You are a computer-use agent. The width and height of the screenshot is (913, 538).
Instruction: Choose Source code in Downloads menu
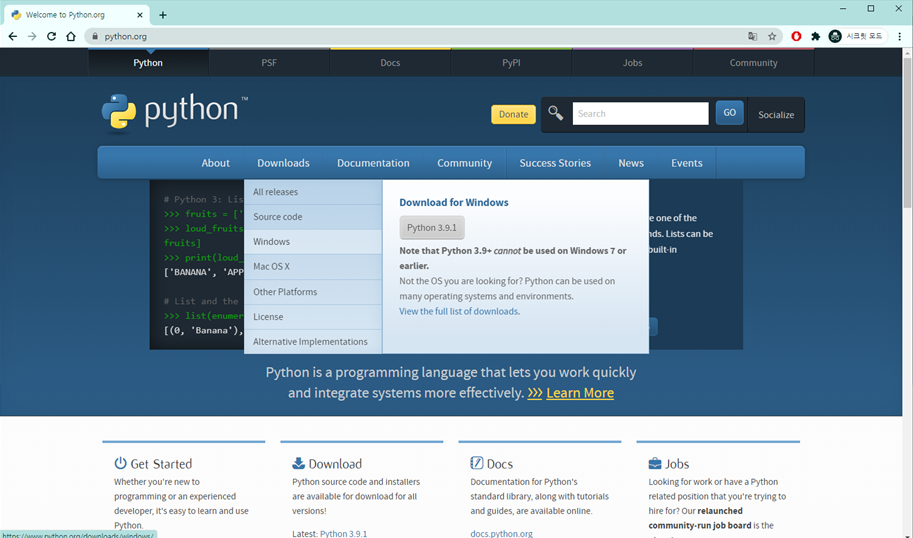pos(313,217)
